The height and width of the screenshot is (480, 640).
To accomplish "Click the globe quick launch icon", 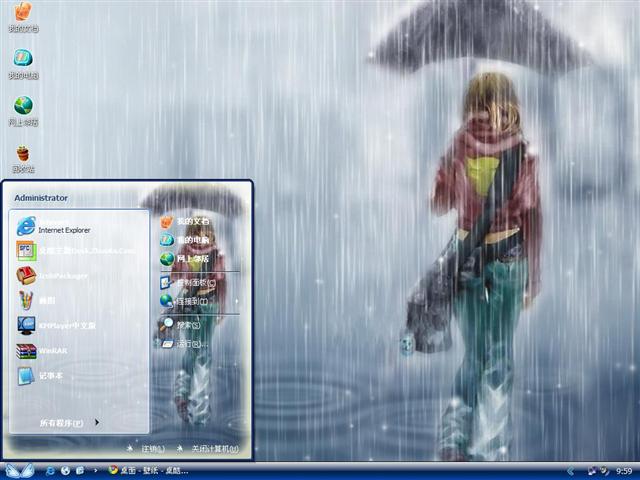I will (65, 471).
